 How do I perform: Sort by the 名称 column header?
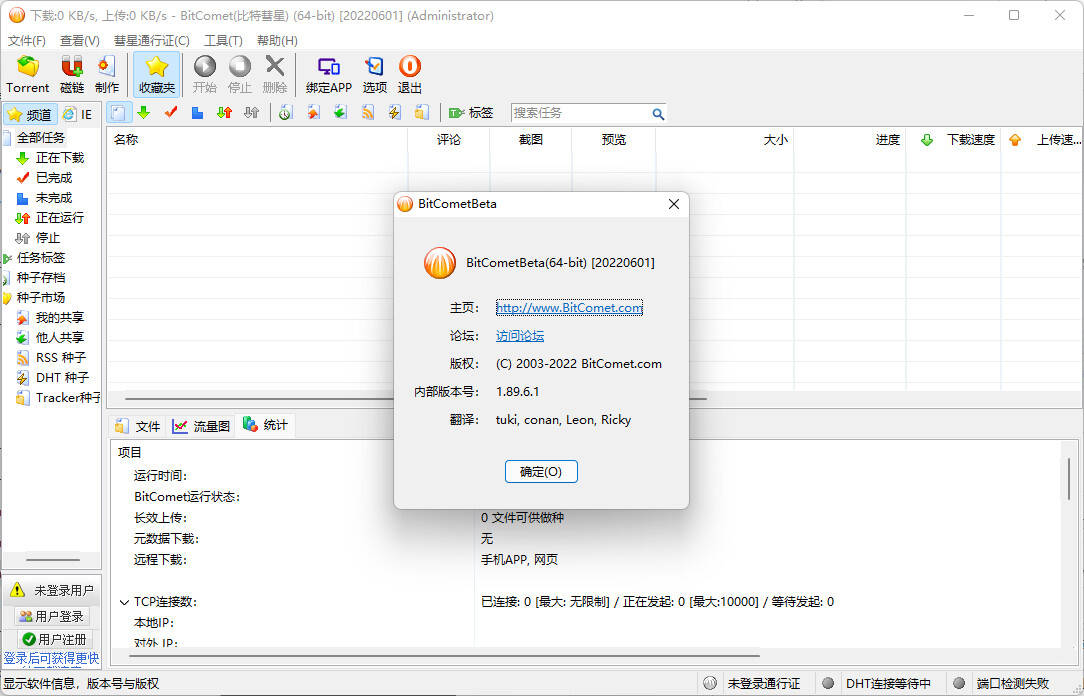[257, 140]
